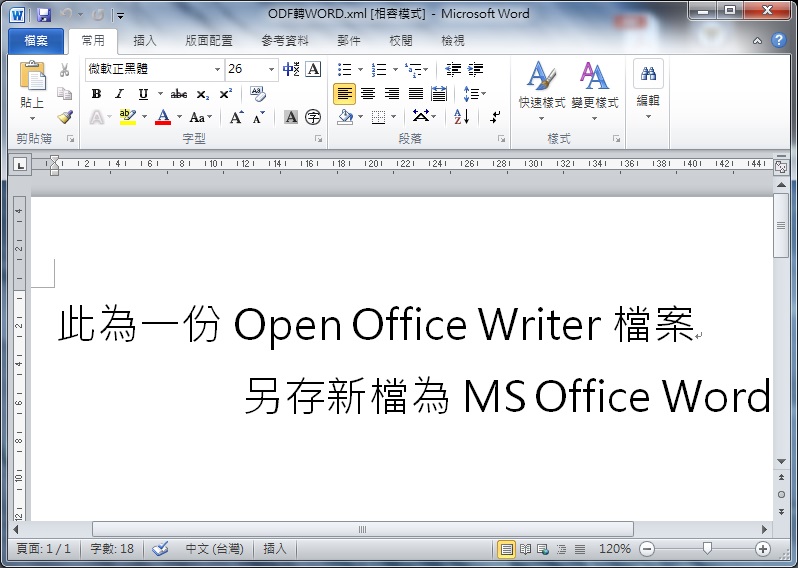
Task: Center-align the paragraph text
Action: (367, 94)
